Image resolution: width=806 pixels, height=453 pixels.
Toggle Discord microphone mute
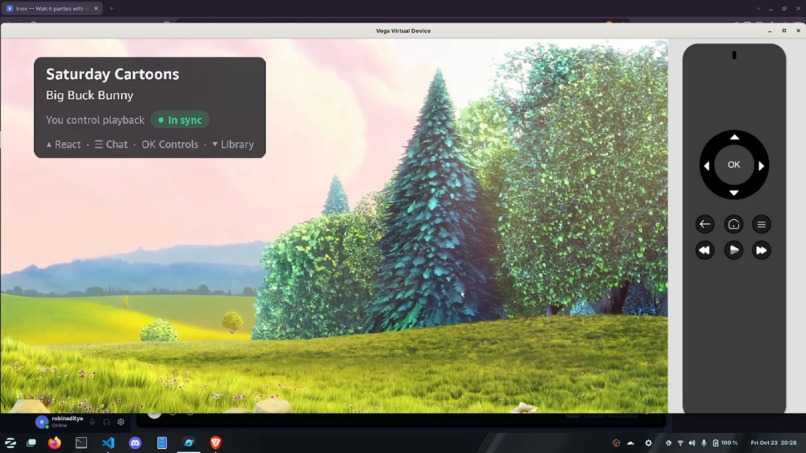pyautogui.click(x=93, y=422)
